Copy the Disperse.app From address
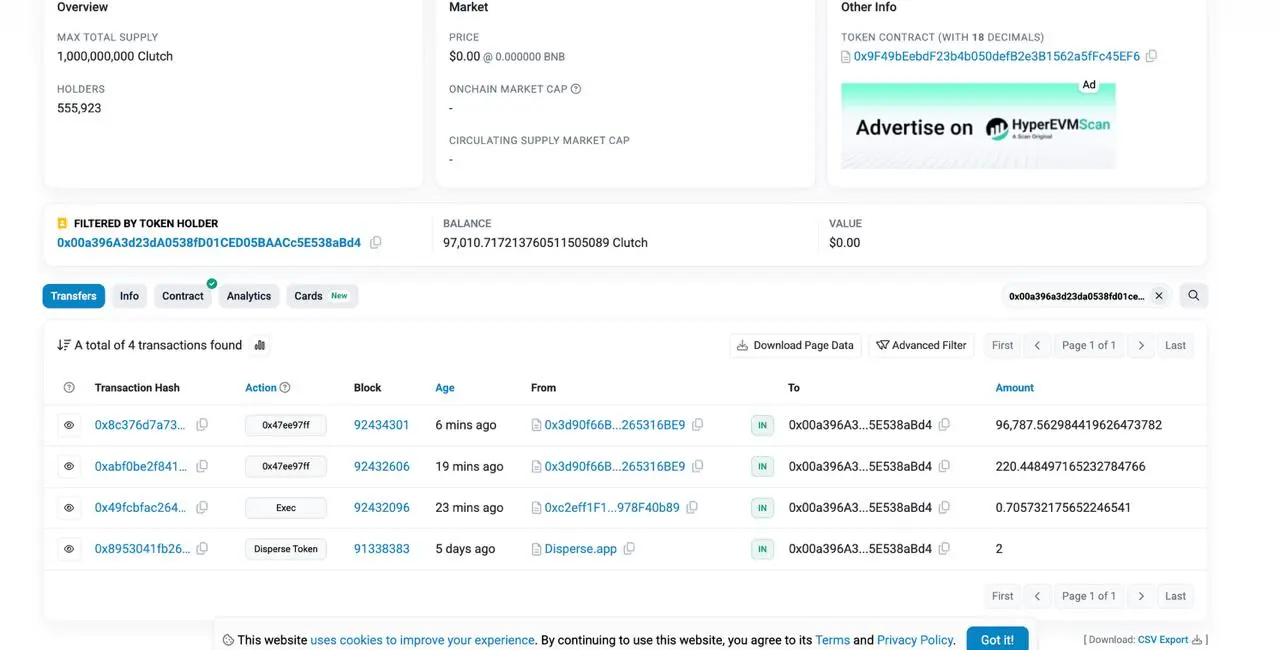The image size is (1280, 650). pyautogui.click(x=629, y=549)
